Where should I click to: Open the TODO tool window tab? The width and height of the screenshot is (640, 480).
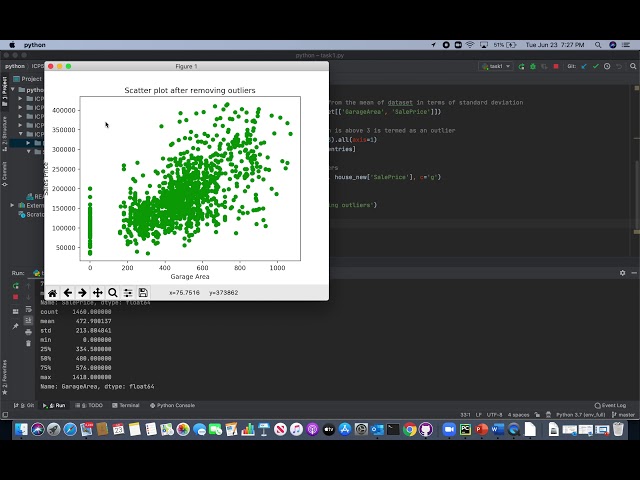coord(89,405)
